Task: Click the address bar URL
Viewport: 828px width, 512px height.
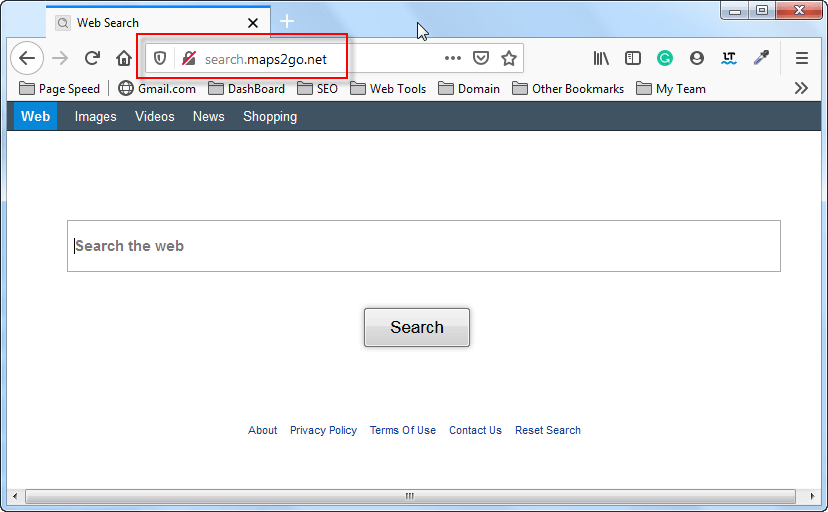Action: [x=266, y=59]
